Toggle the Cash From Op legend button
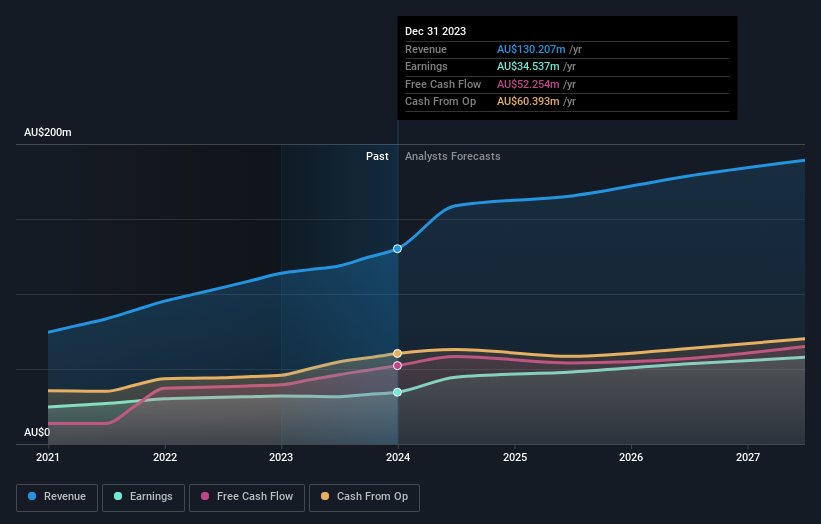 [364, 497]
